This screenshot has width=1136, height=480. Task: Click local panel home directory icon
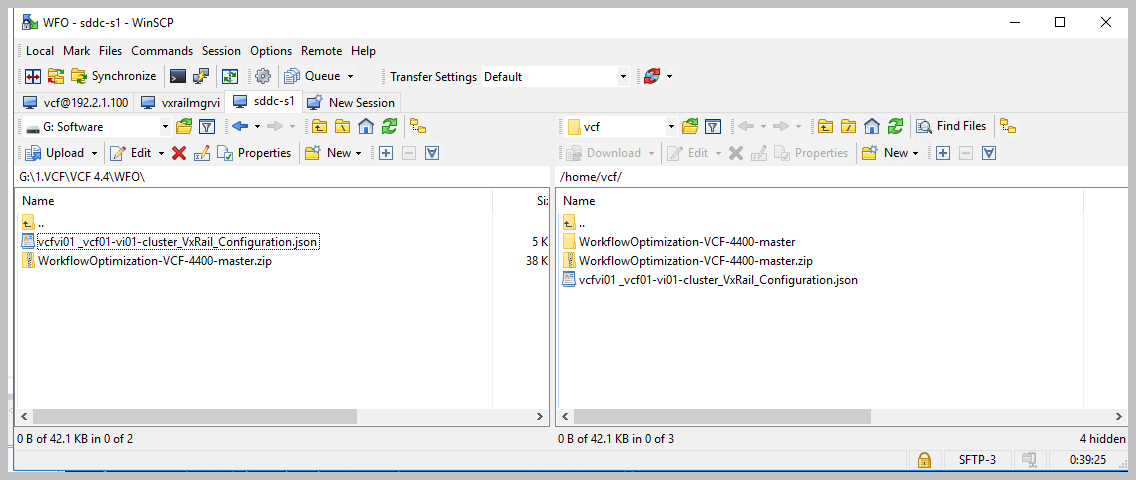(366, 126)
